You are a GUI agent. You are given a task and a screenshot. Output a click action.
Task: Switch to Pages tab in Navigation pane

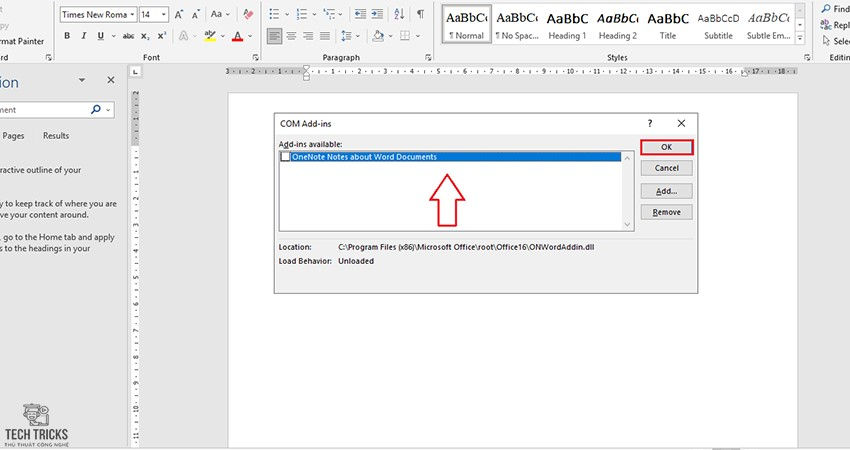click(13, 136)
